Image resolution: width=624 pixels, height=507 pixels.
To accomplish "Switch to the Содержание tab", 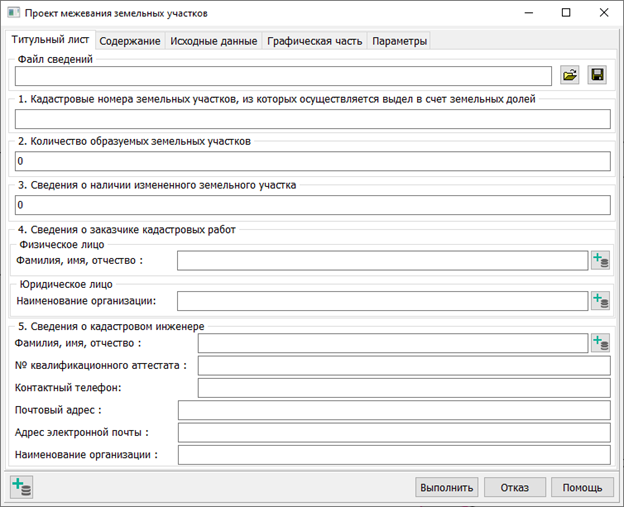I will pos(129,41).
